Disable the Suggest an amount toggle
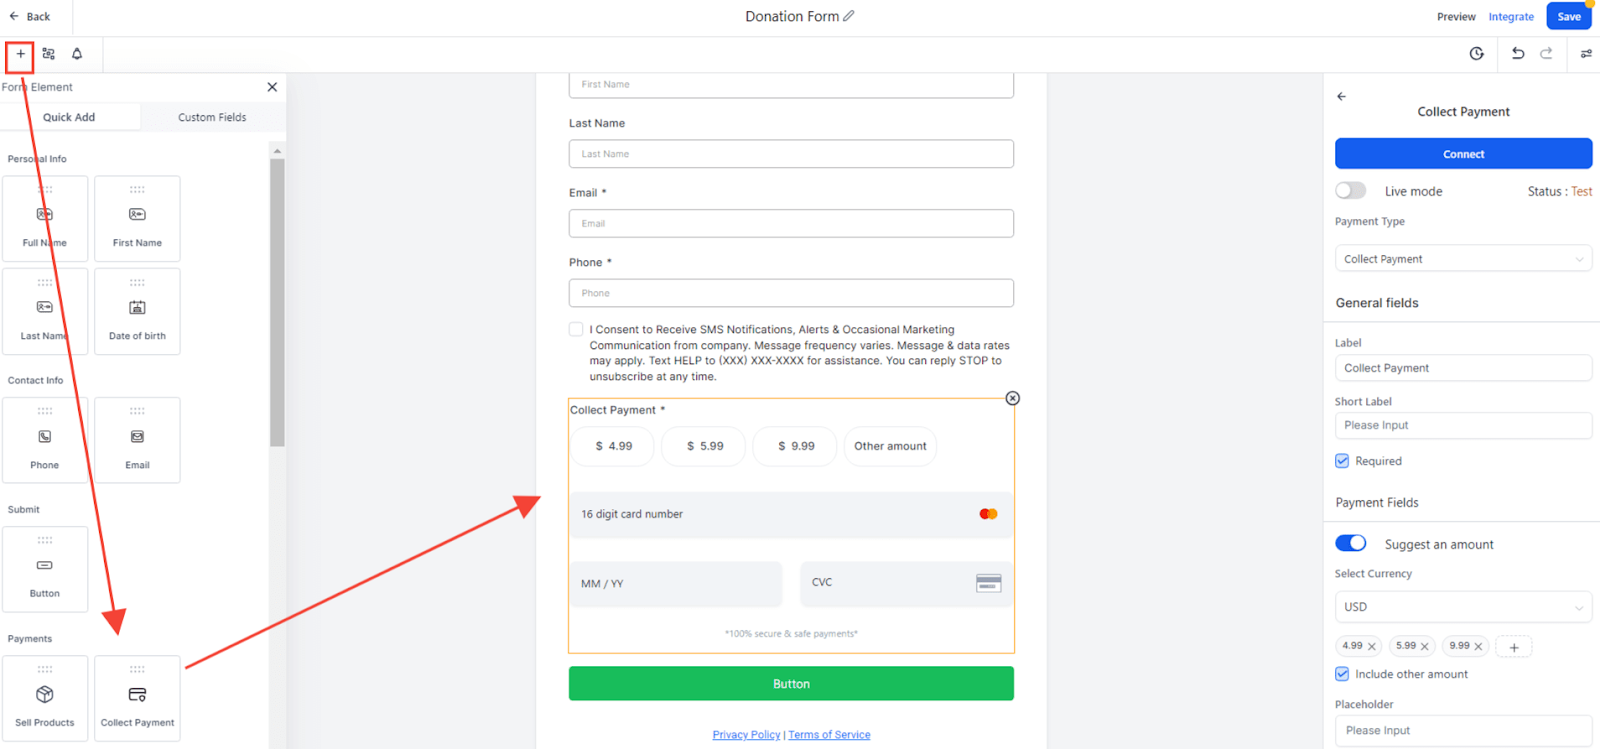 pyautogui.click(x=1350, y=543)
